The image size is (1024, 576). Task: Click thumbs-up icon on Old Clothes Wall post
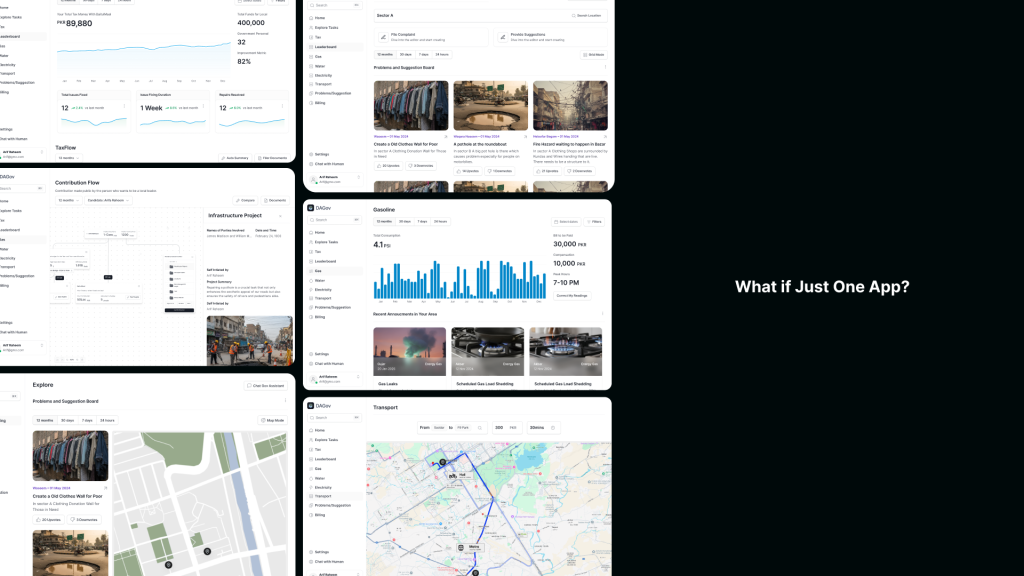[x=380, y=166]
